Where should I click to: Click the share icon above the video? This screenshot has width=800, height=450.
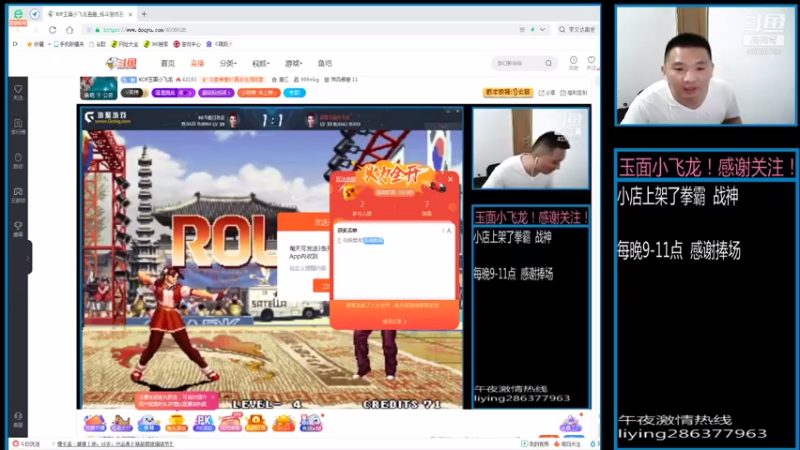click(547, 93)
